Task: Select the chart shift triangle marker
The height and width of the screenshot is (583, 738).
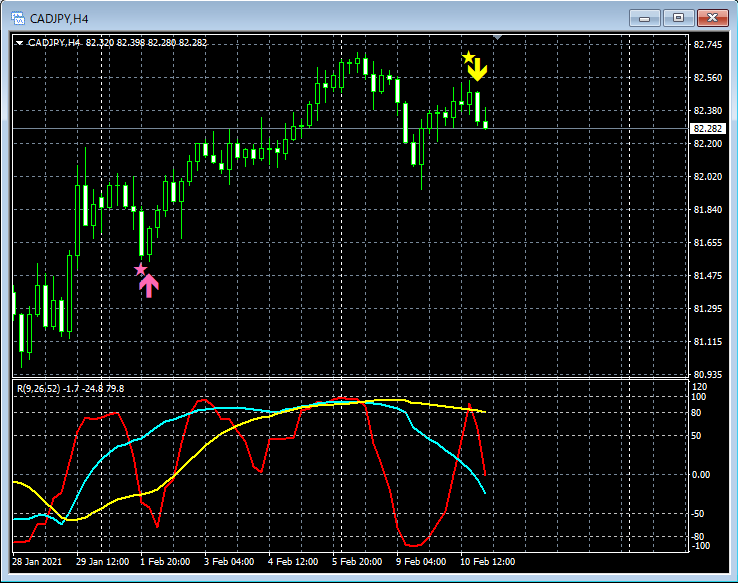Action: click(498, 37)
